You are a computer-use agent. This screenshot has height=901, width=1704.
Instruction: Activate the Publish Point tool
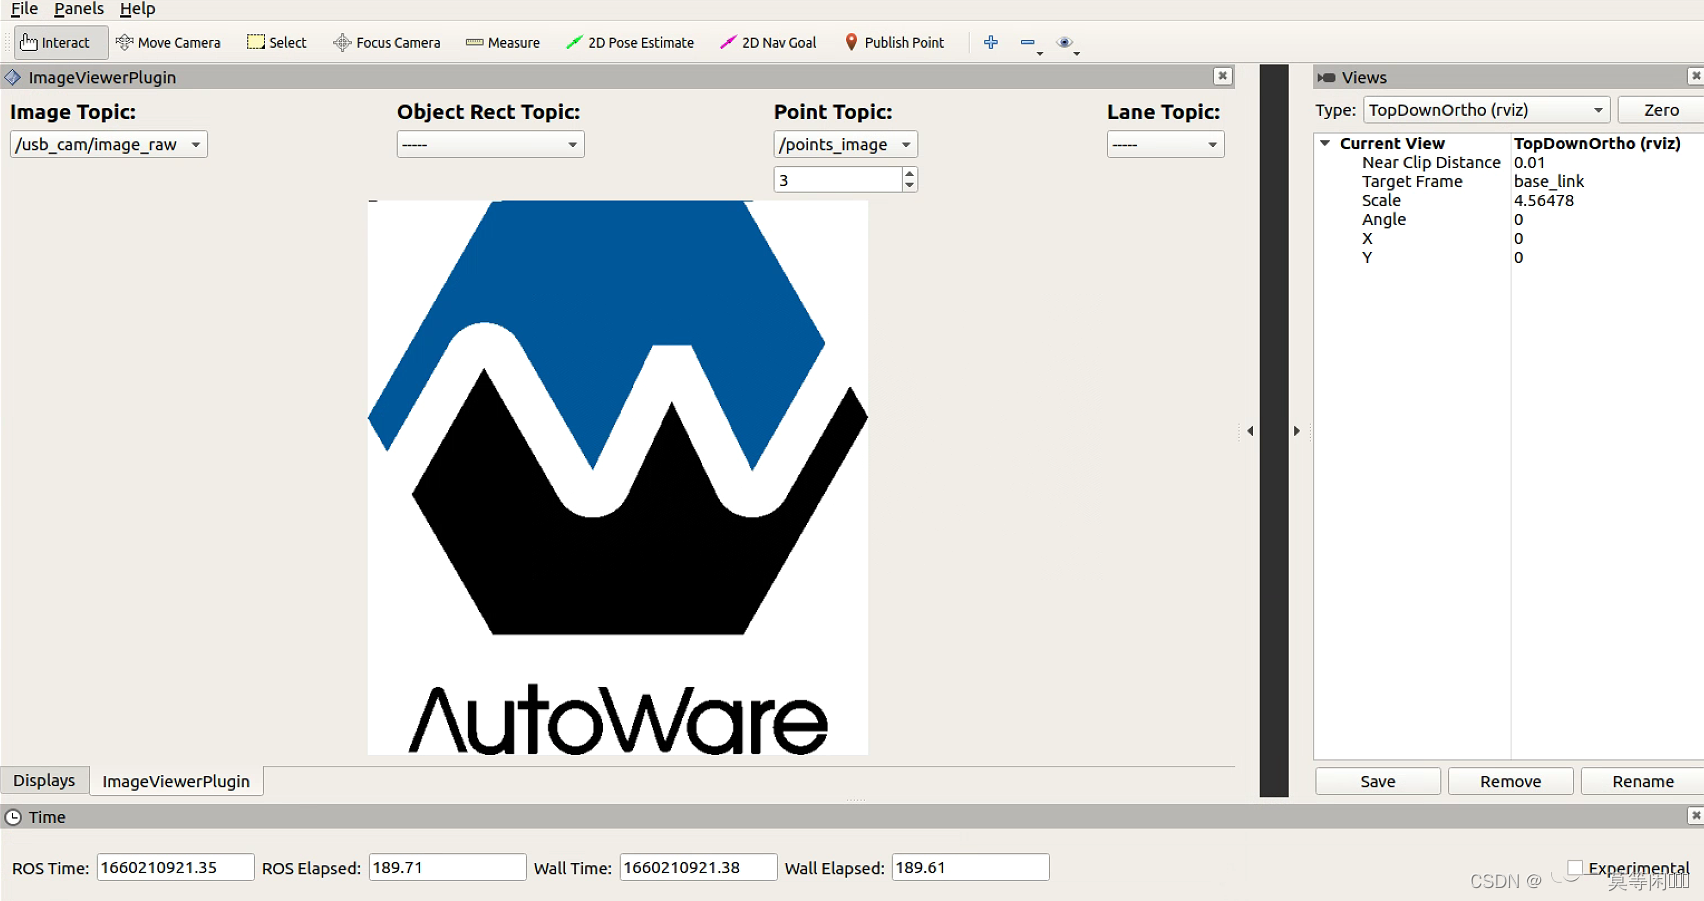pos(894,42)
